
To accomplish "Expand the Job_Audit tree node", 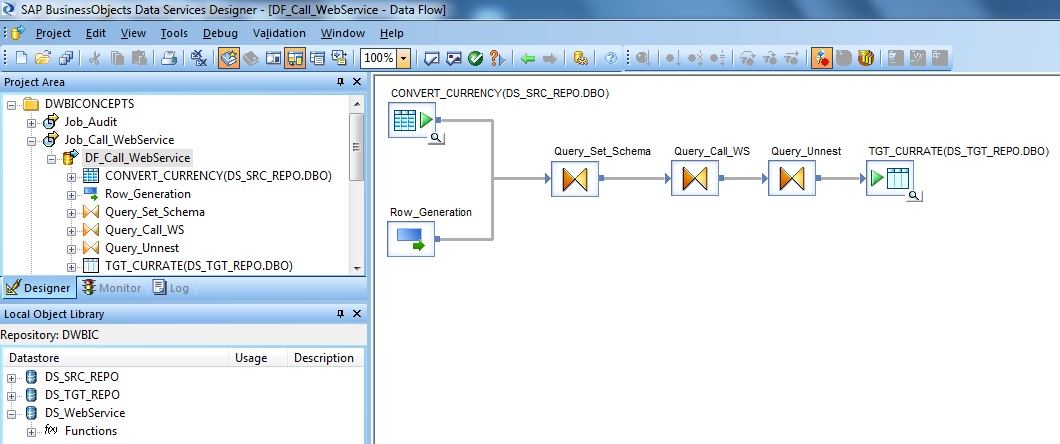I will pyautogui.click(x=31, y=123).
